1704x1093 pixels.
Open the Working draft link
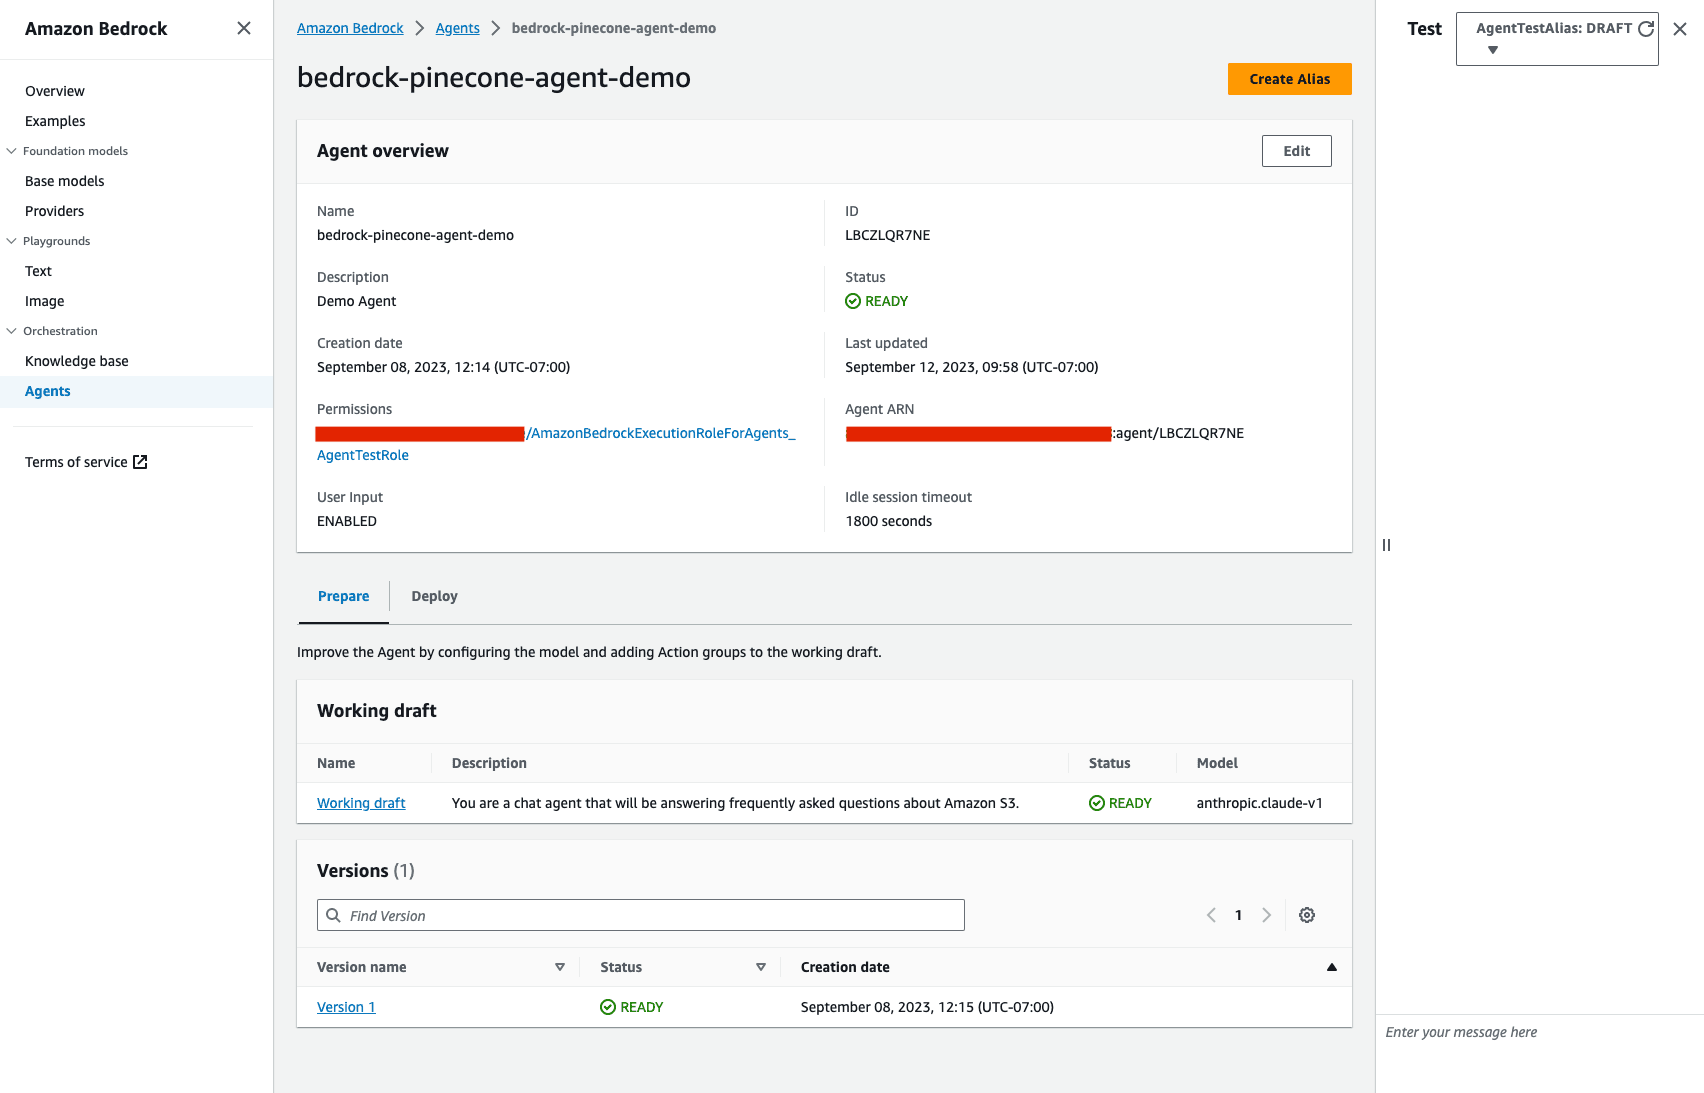[x=361, y=803]
